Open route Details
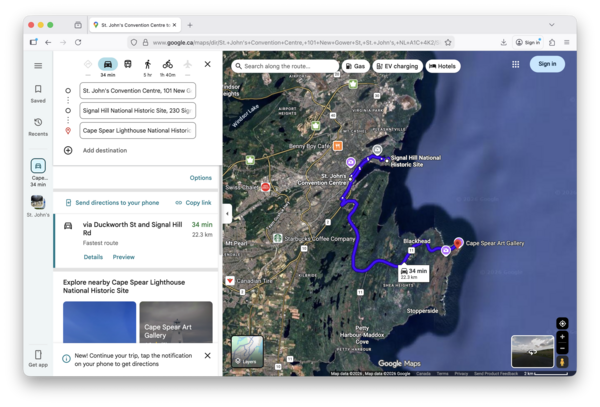This screenshot has height=407, width=600. (93, 257)
